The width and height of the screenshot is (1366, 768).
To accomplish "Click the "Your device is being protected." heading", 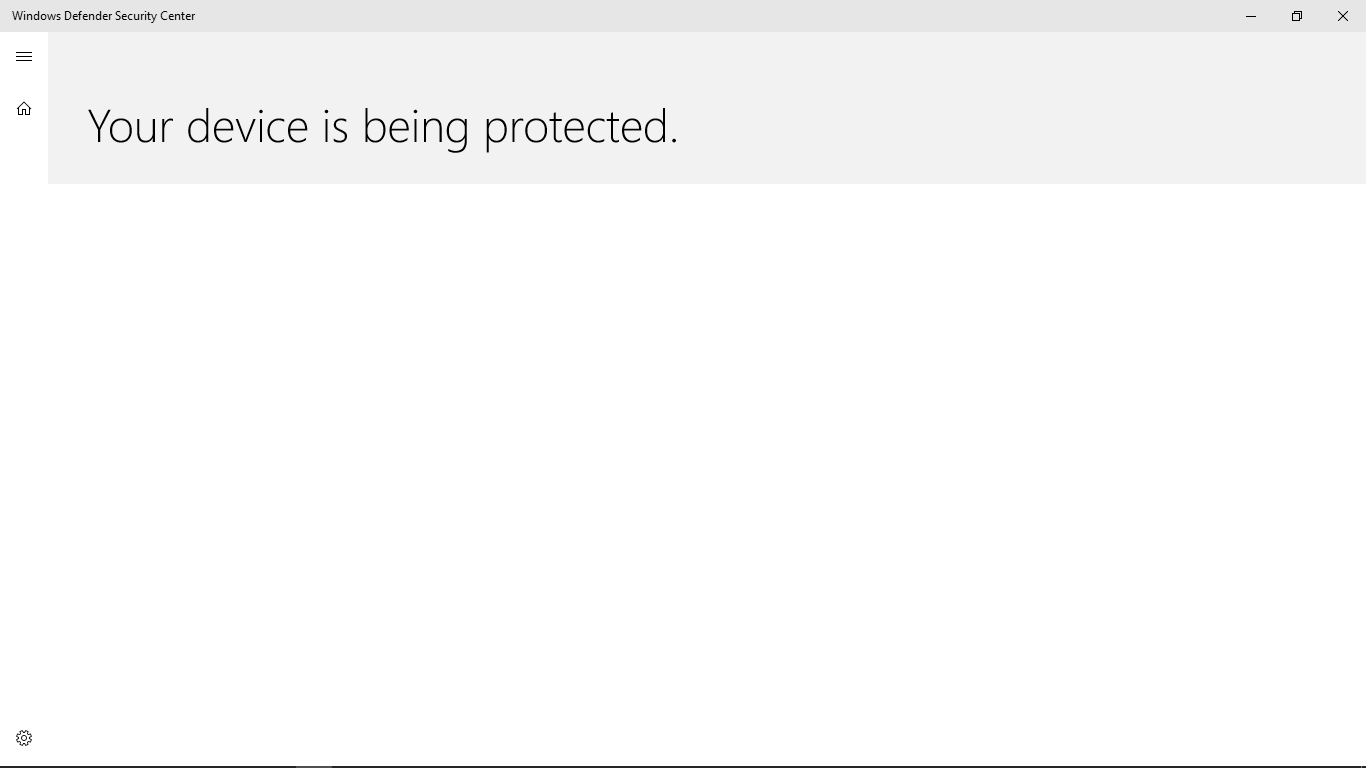I will click(x=383, y=127).
